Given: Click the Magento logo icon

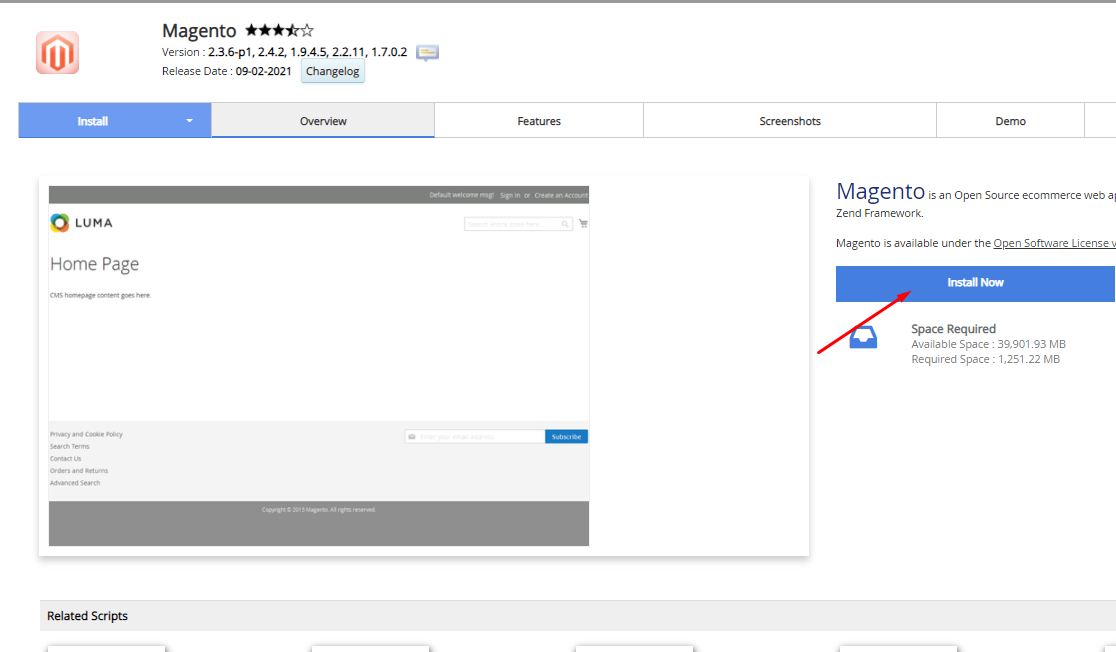Looking at the screenshot, I should pos(58,53).
